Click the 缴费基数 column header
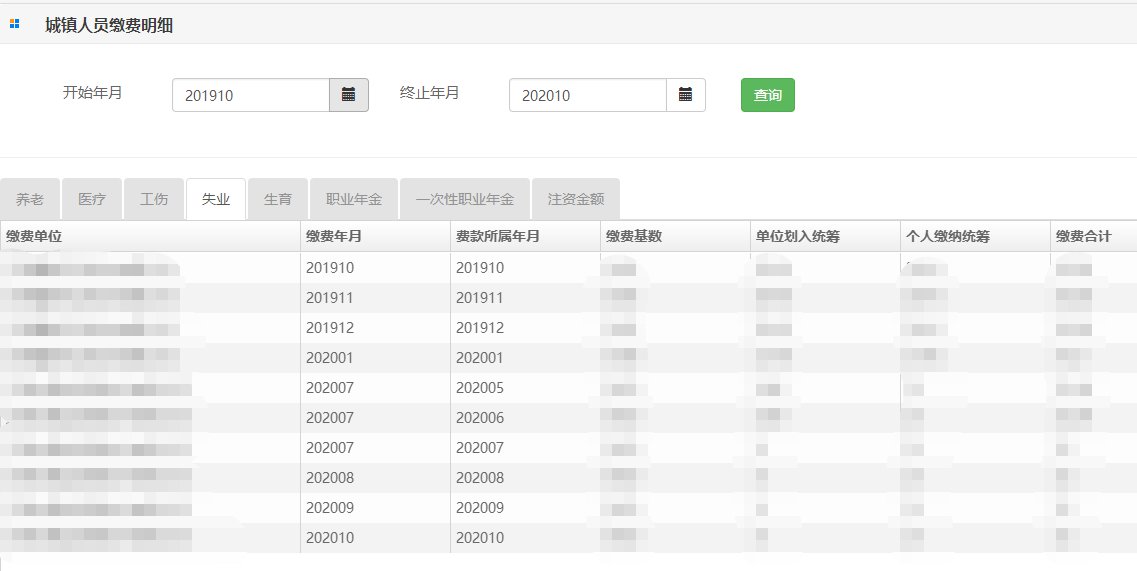Viewport: 1137px width, 571px height. click(x=675, y=236)
